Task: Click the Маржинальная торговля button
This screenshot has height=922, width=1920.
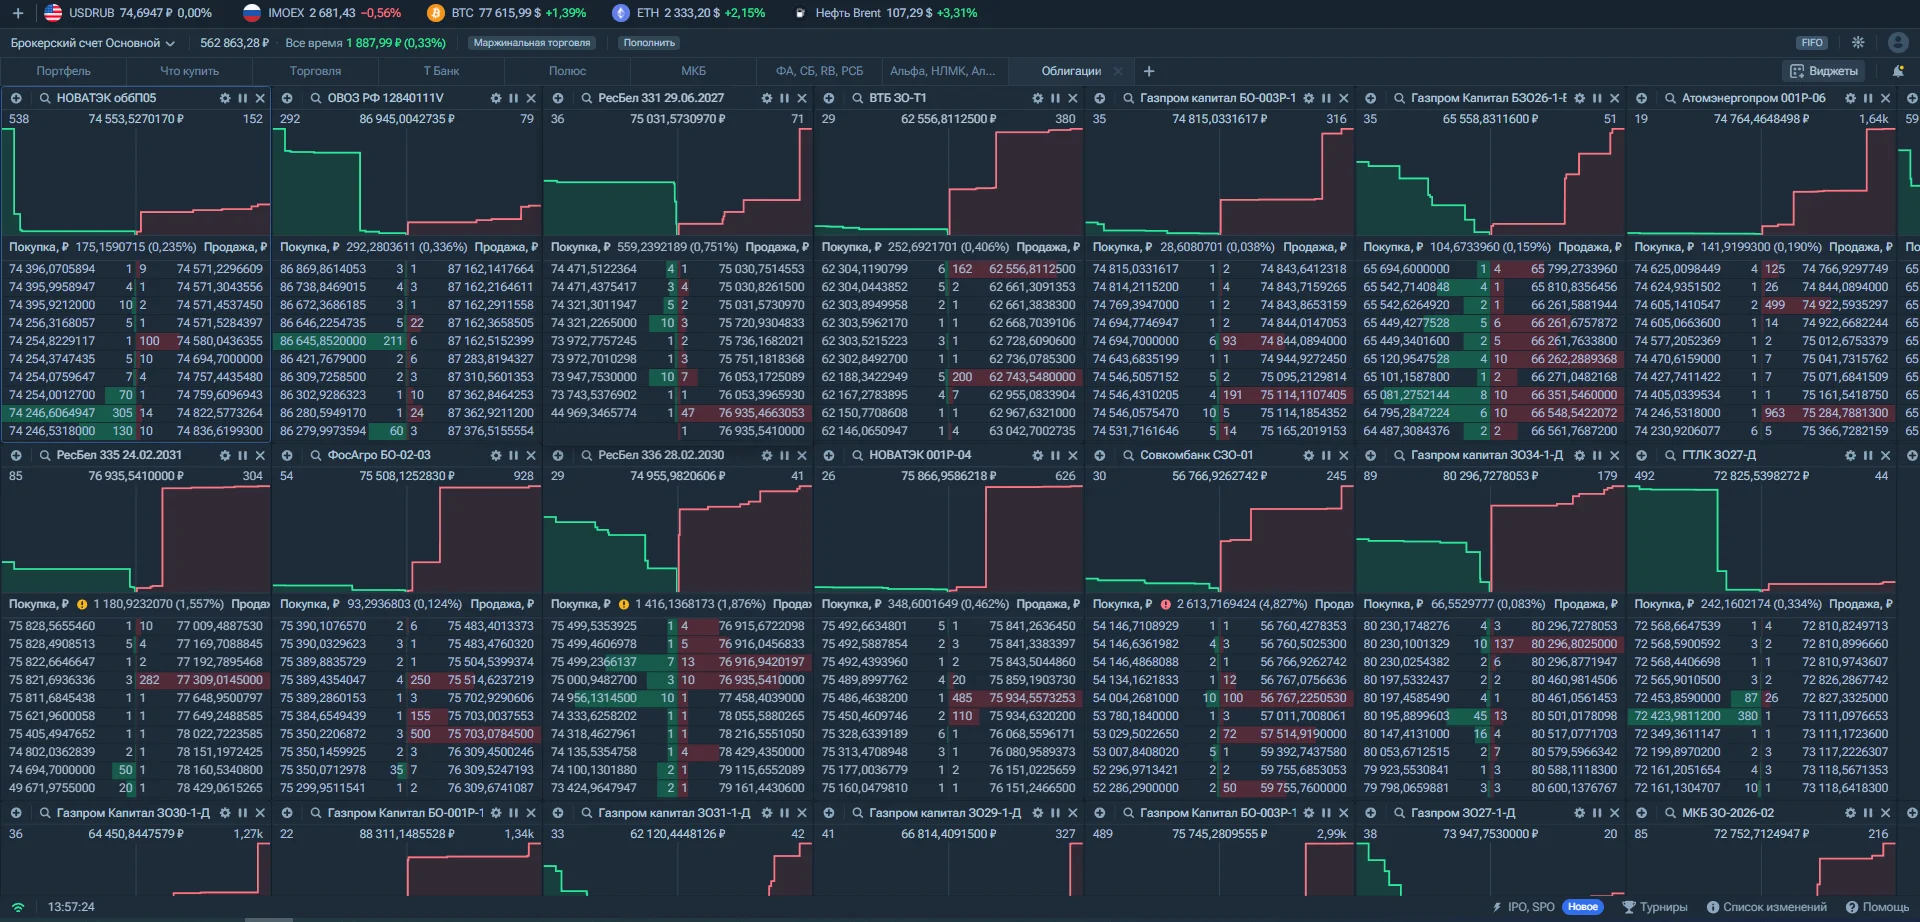Action: (532, 43)
